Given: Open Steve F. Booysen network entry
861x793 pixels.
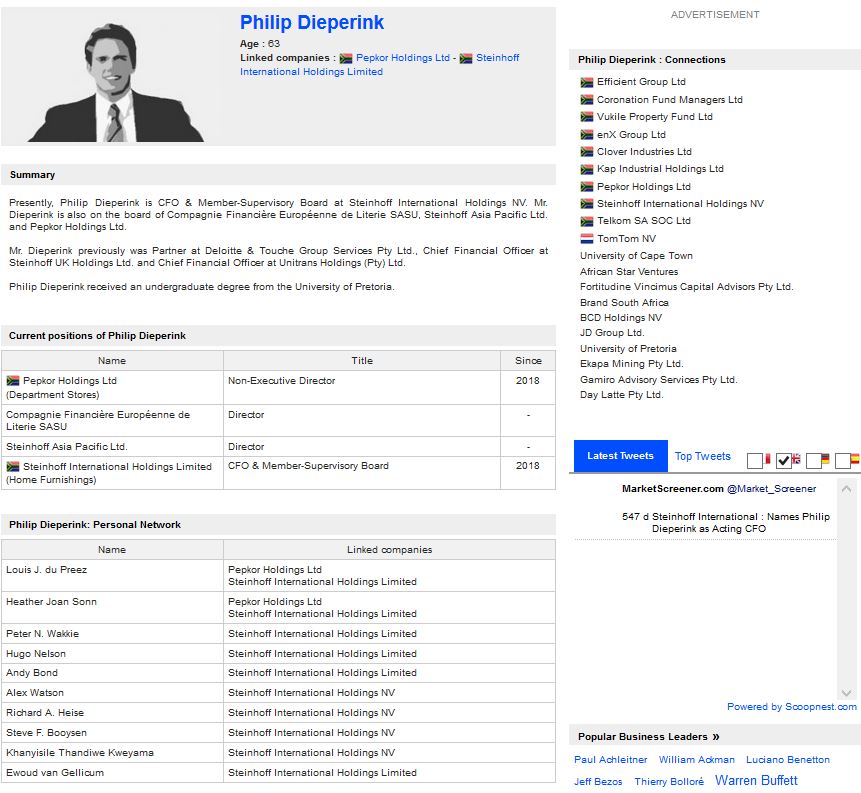Looking at the screenshot, I should click(46, 733).
